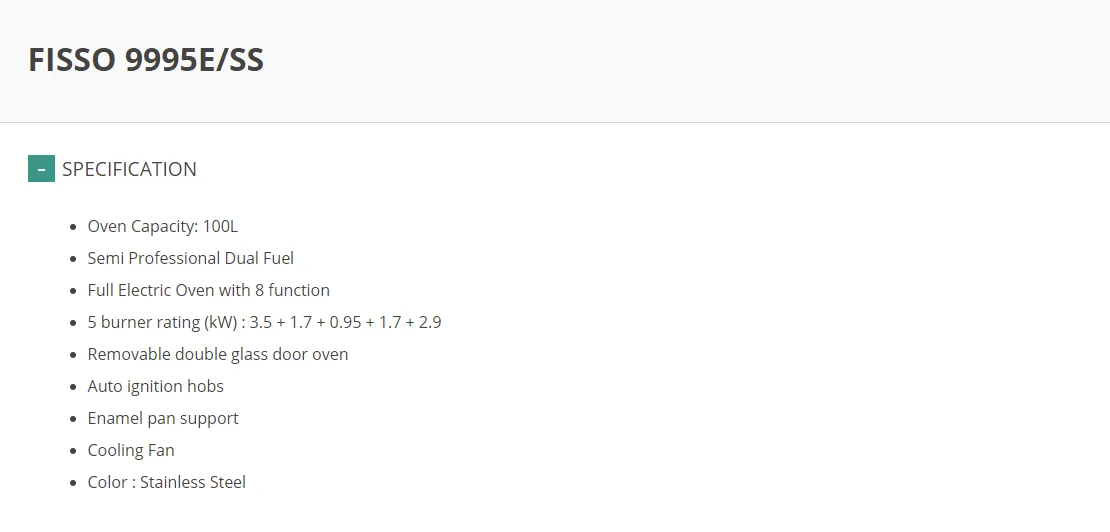Click the bullet beside Semi Professional Dual Fuel
This screenshot has width=1110, height=532.
click(x=74, y=259)
